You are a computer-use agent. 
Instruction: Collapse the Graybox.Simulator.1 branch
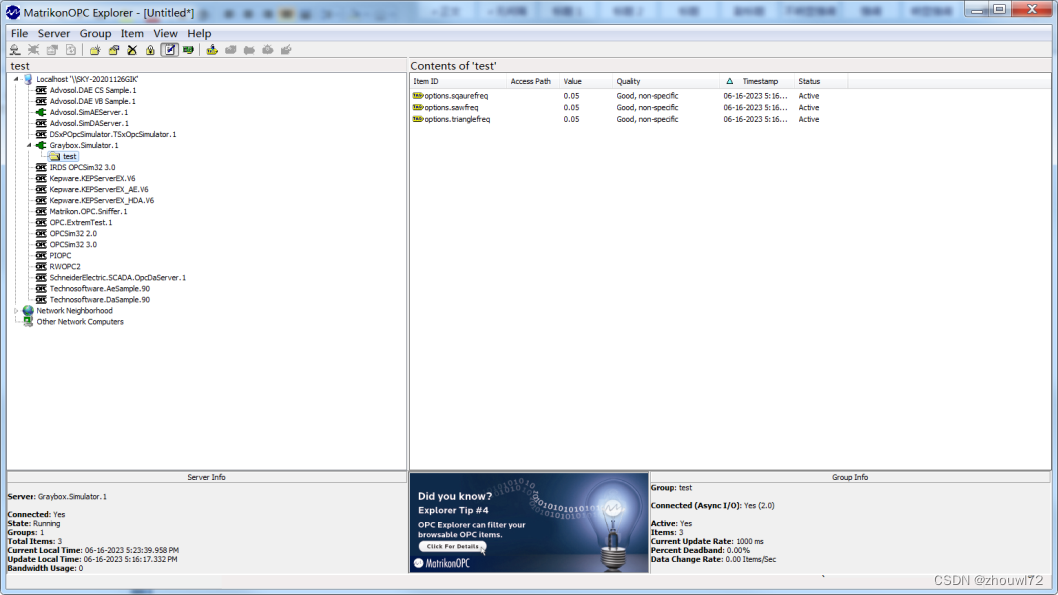click(31, 144)
